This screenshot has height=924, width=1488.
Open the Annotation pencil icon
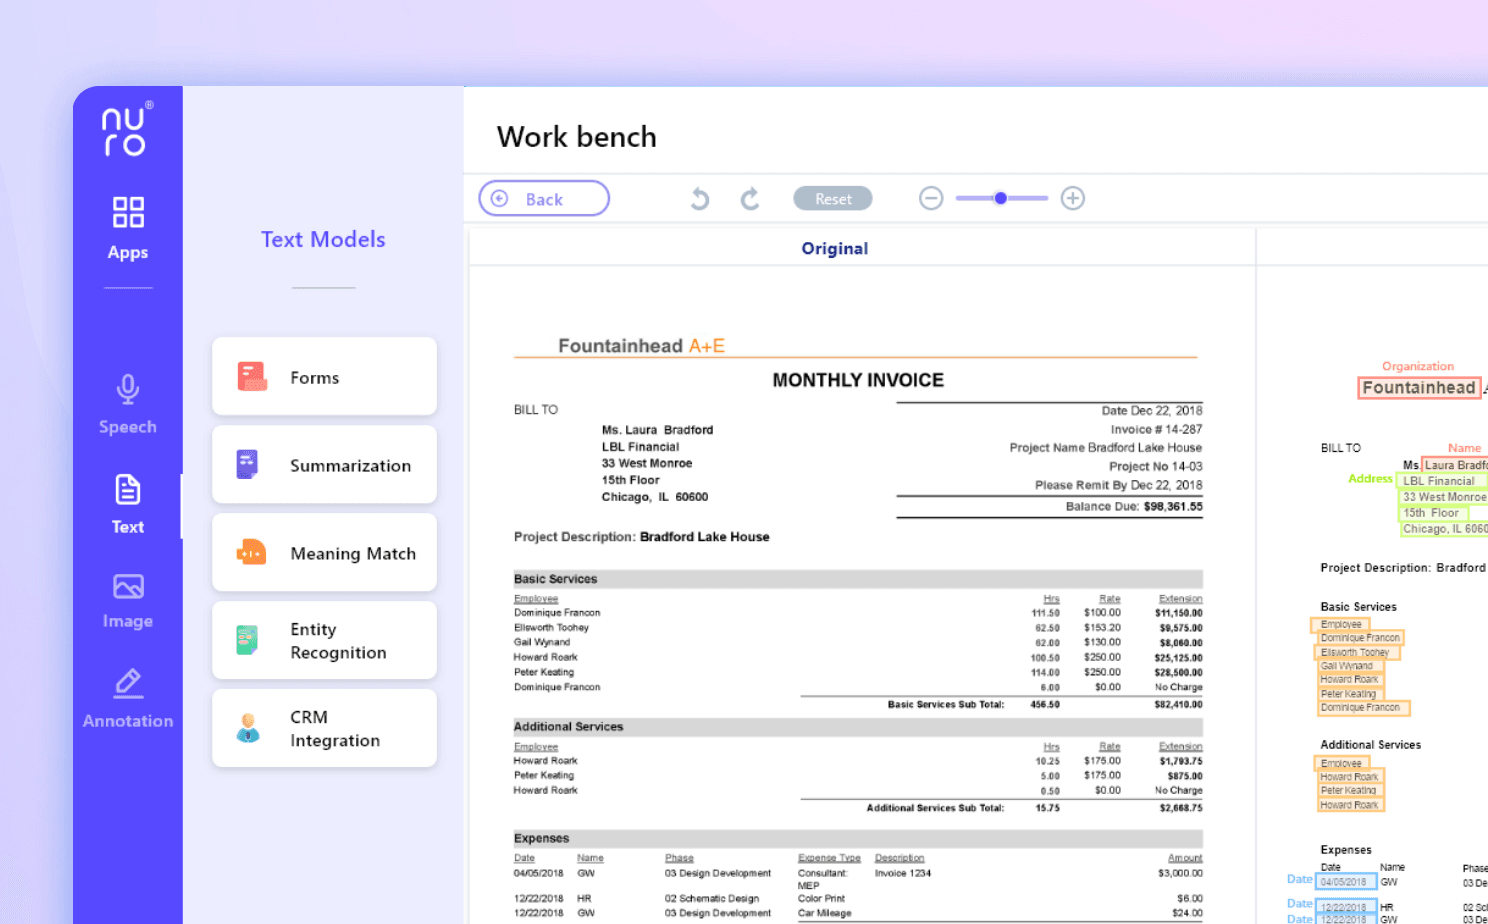(128, 683)
